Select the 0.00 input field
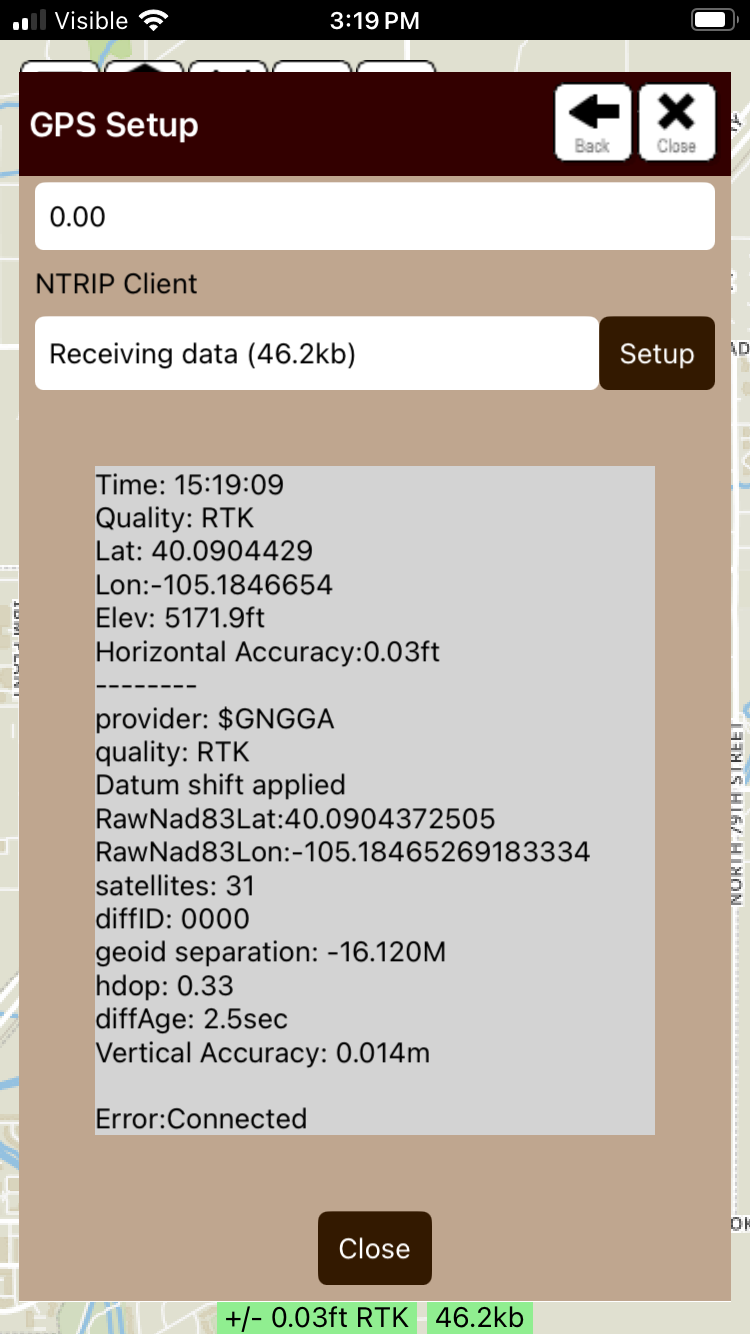Viewport: 750px width, 1334px height. [x=375, y=216]
